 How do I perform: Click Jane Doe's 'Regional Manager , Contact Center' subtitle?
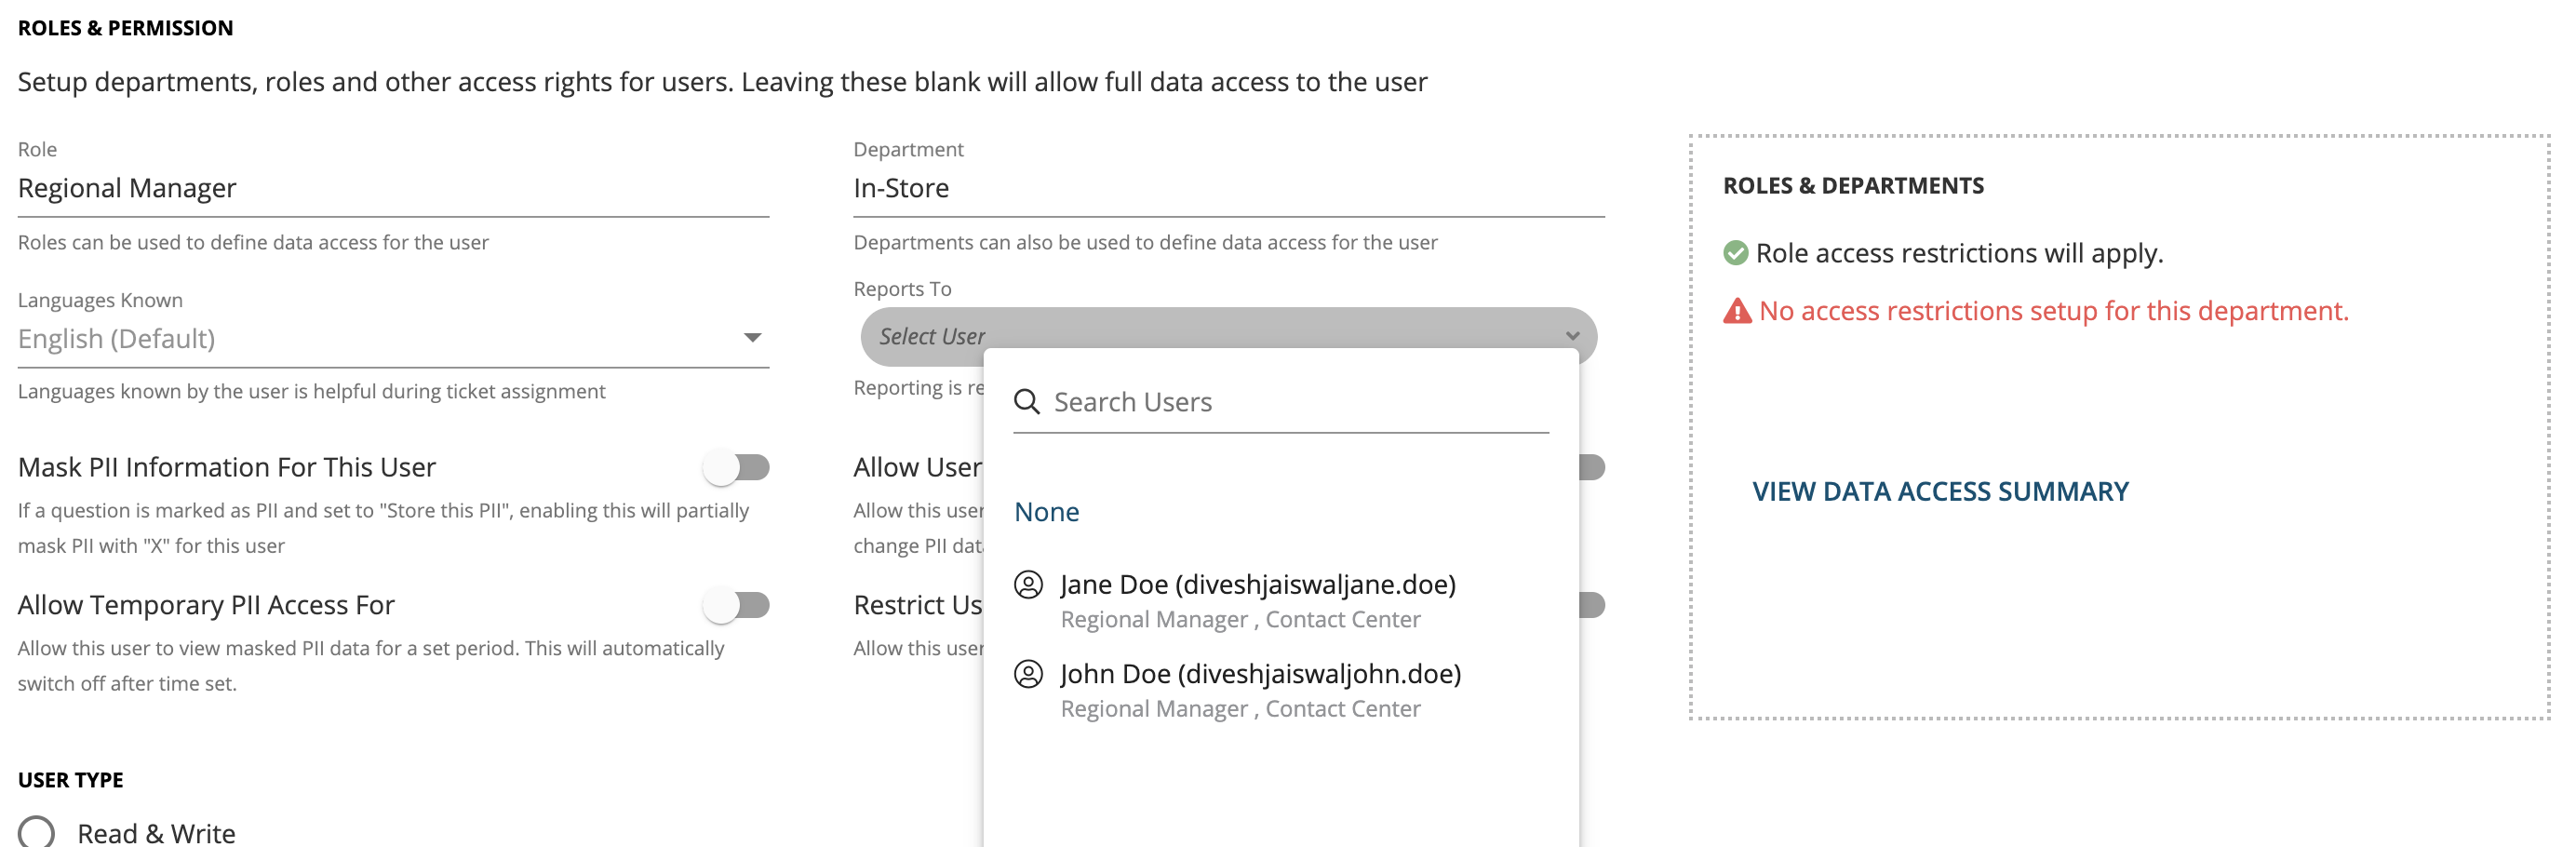pos(1240,620)
